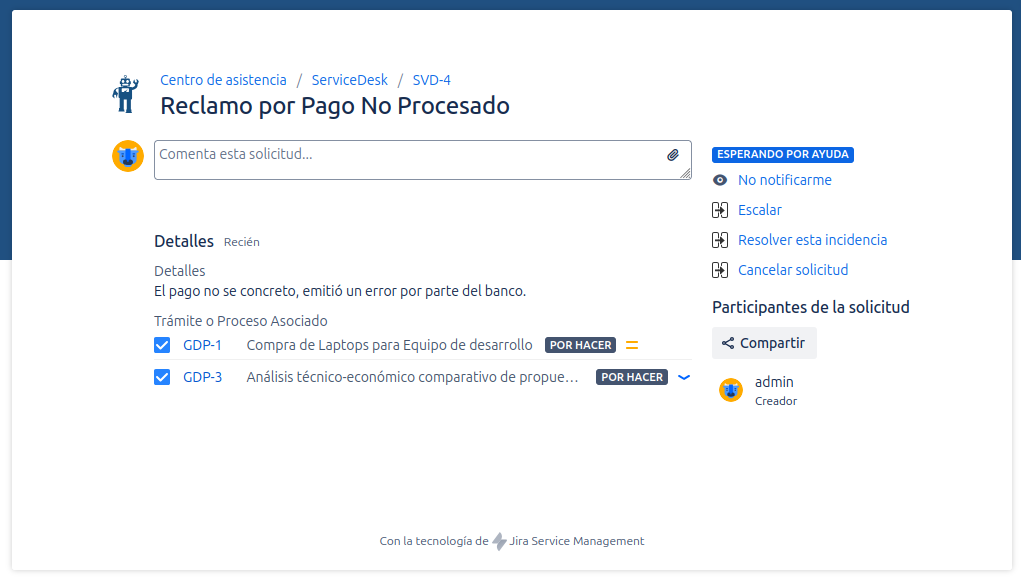Click your avatar beside the comment field
Image resolution: width=1021 pixels, height=583 pixels.
127,155
